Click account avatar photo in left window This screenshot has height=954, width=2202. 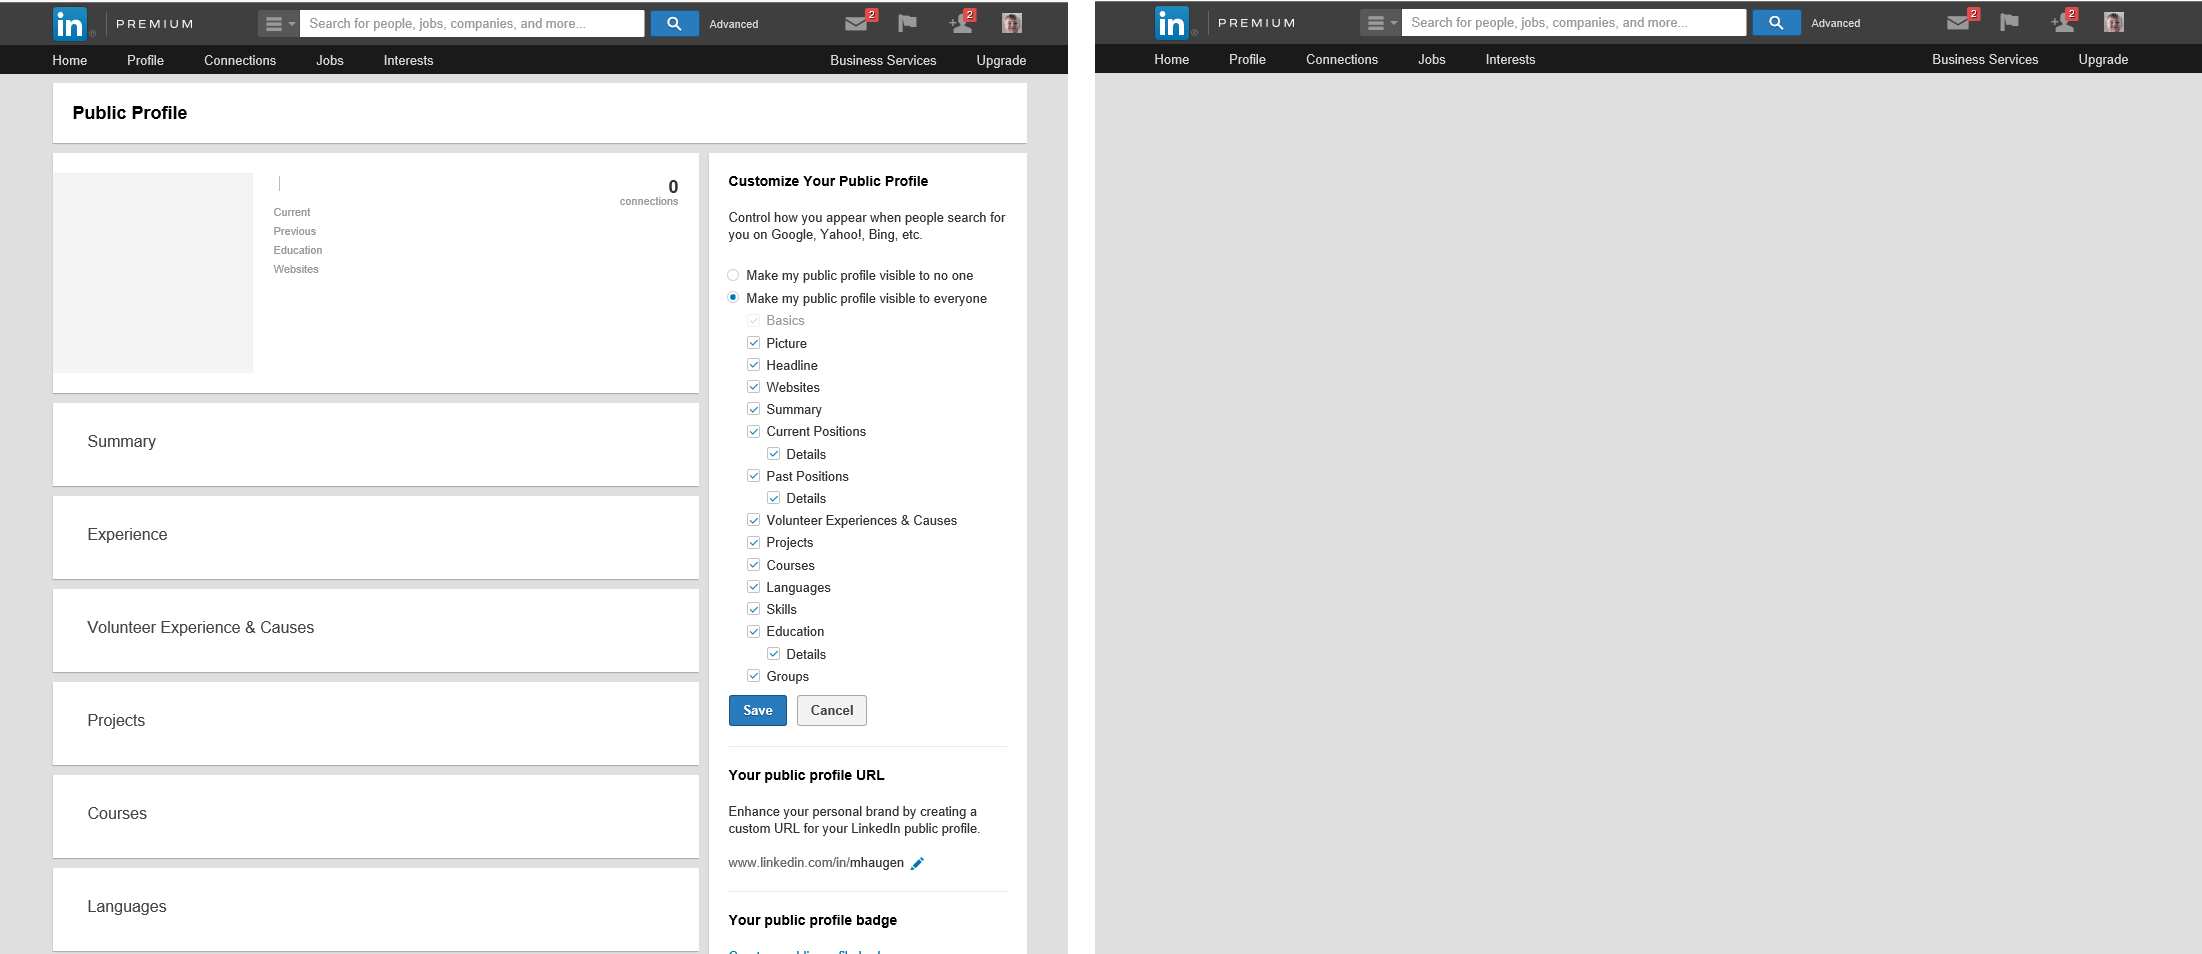[x=1012, y=24]
